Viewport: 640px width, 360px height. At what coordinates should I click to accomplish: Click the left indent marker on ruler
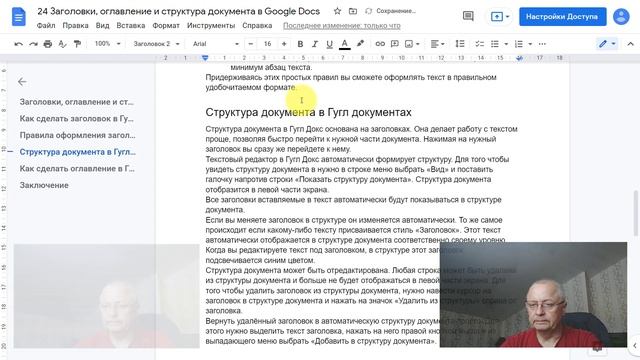point(205,59)
